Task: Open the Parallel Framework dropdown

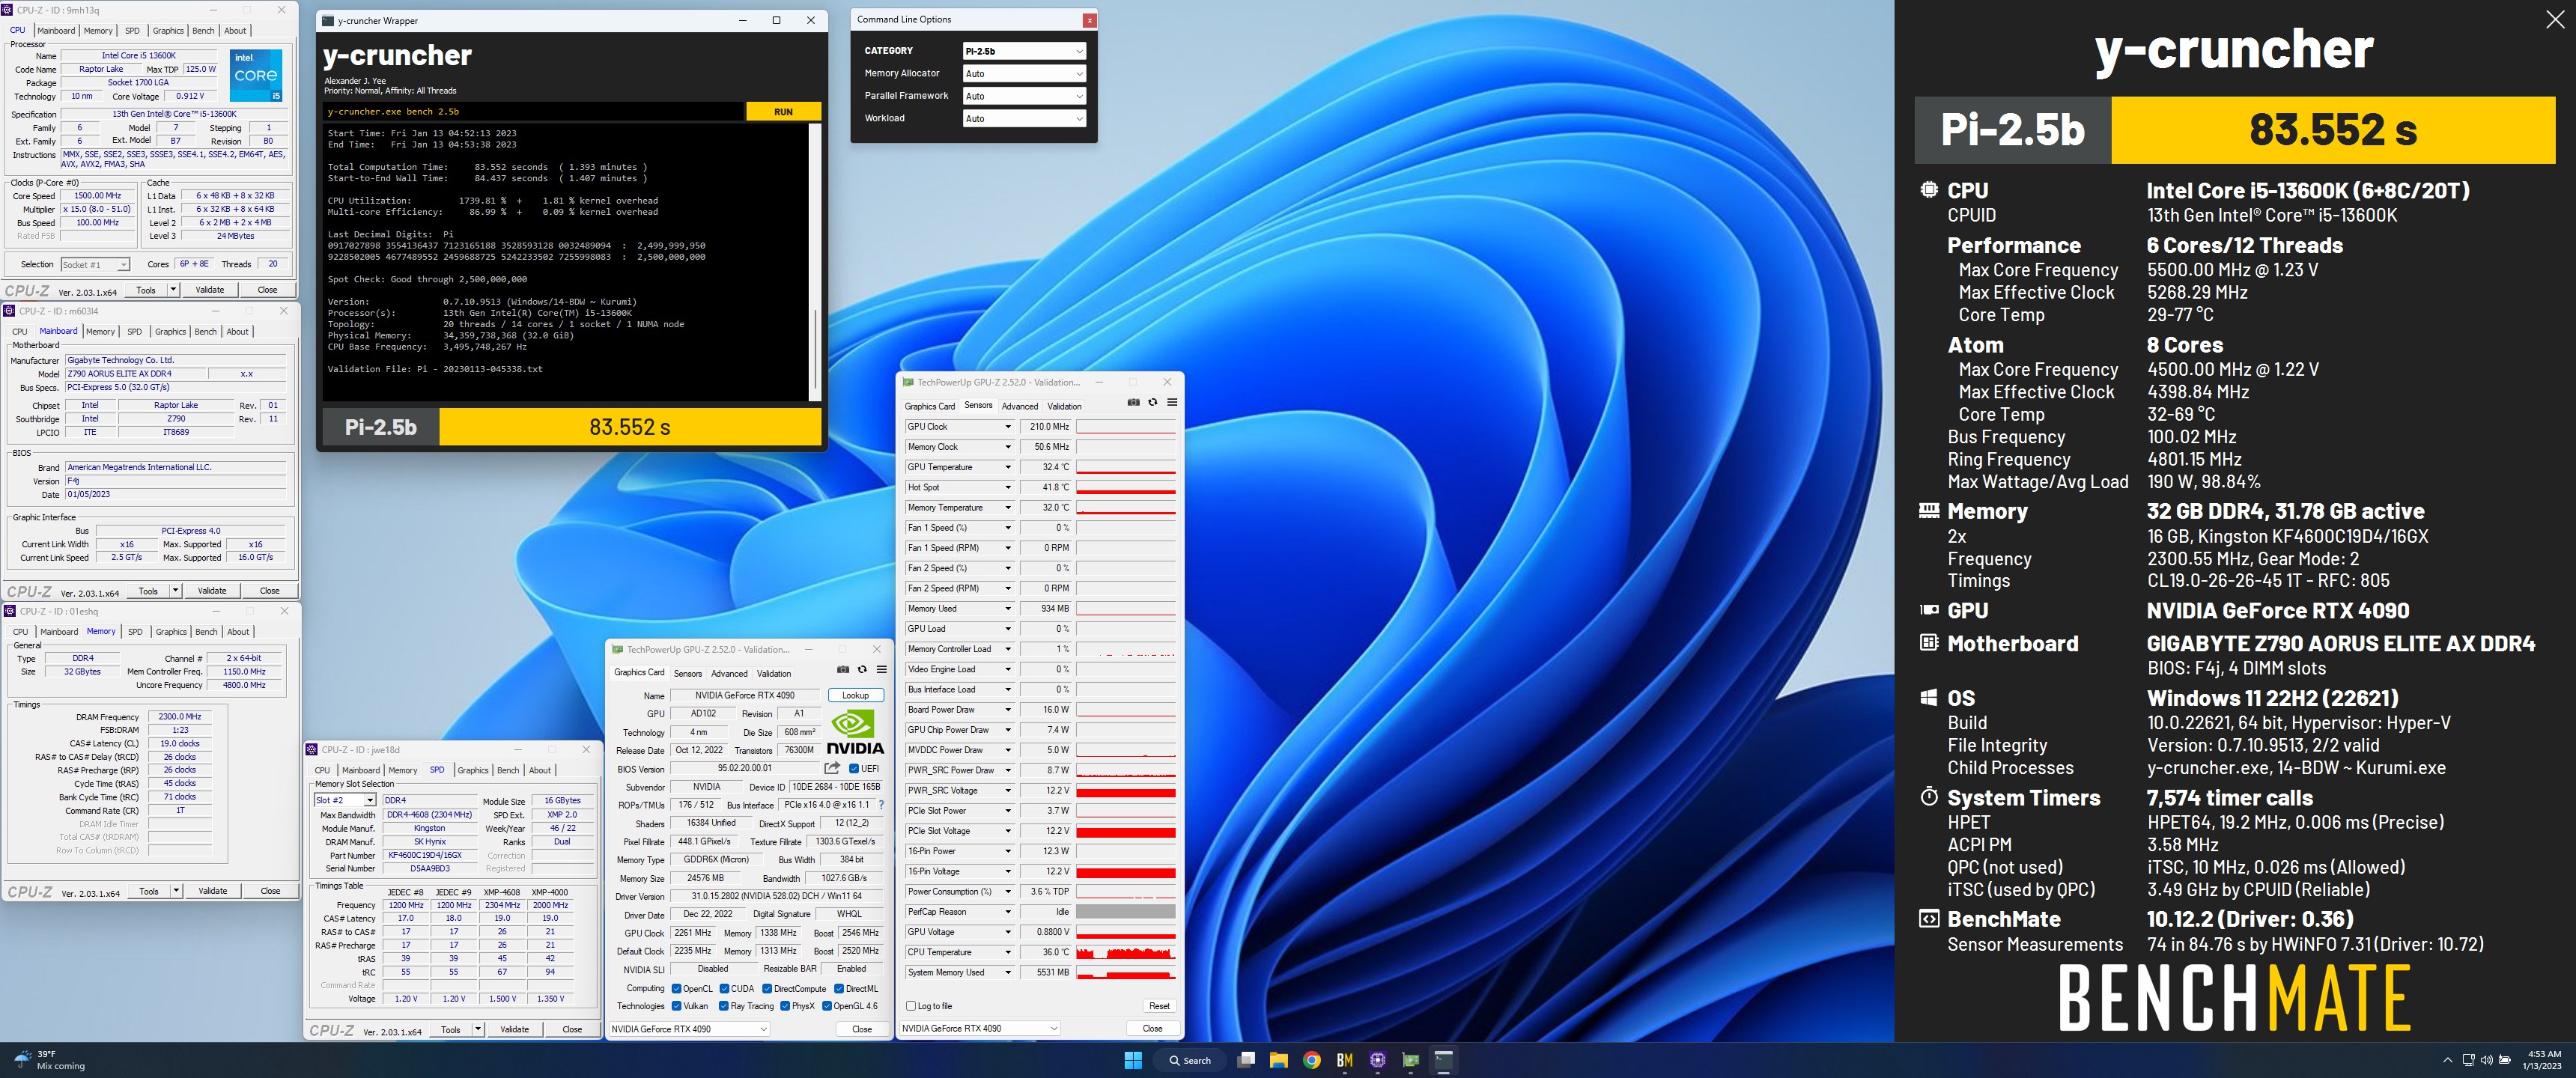Action: click(1024, 96)
